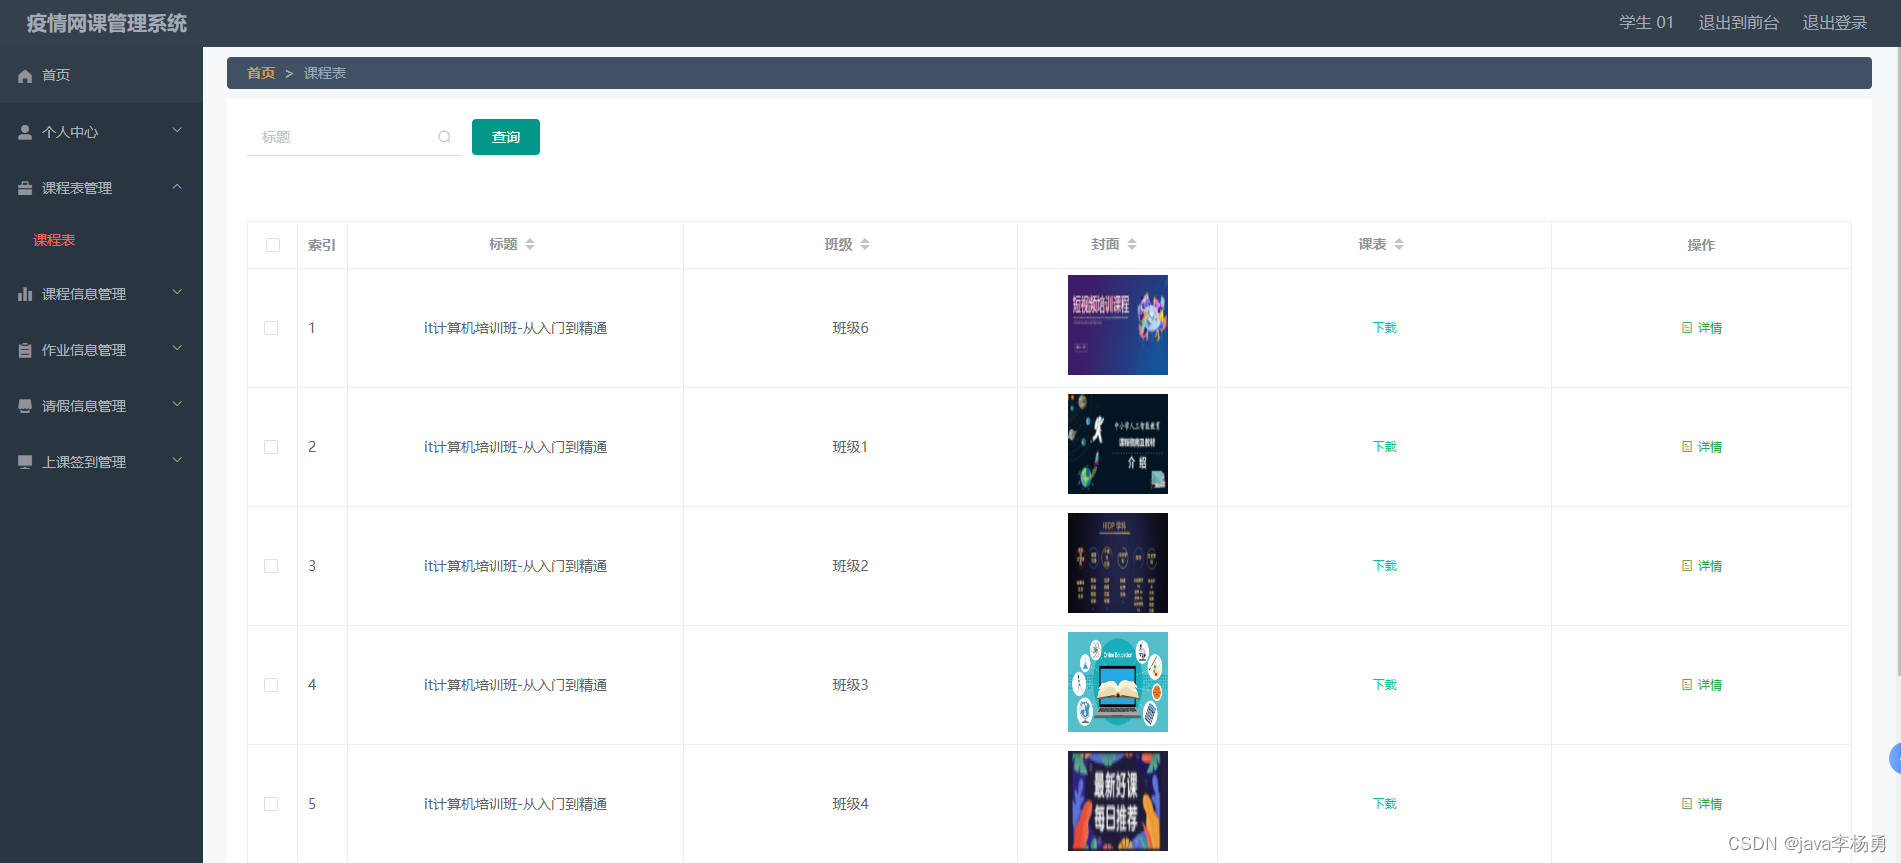The width and height of the screenshot is (1901, 863).
Task: Click the purple cover thumbnail in row 1
Action: (1118, 325)
